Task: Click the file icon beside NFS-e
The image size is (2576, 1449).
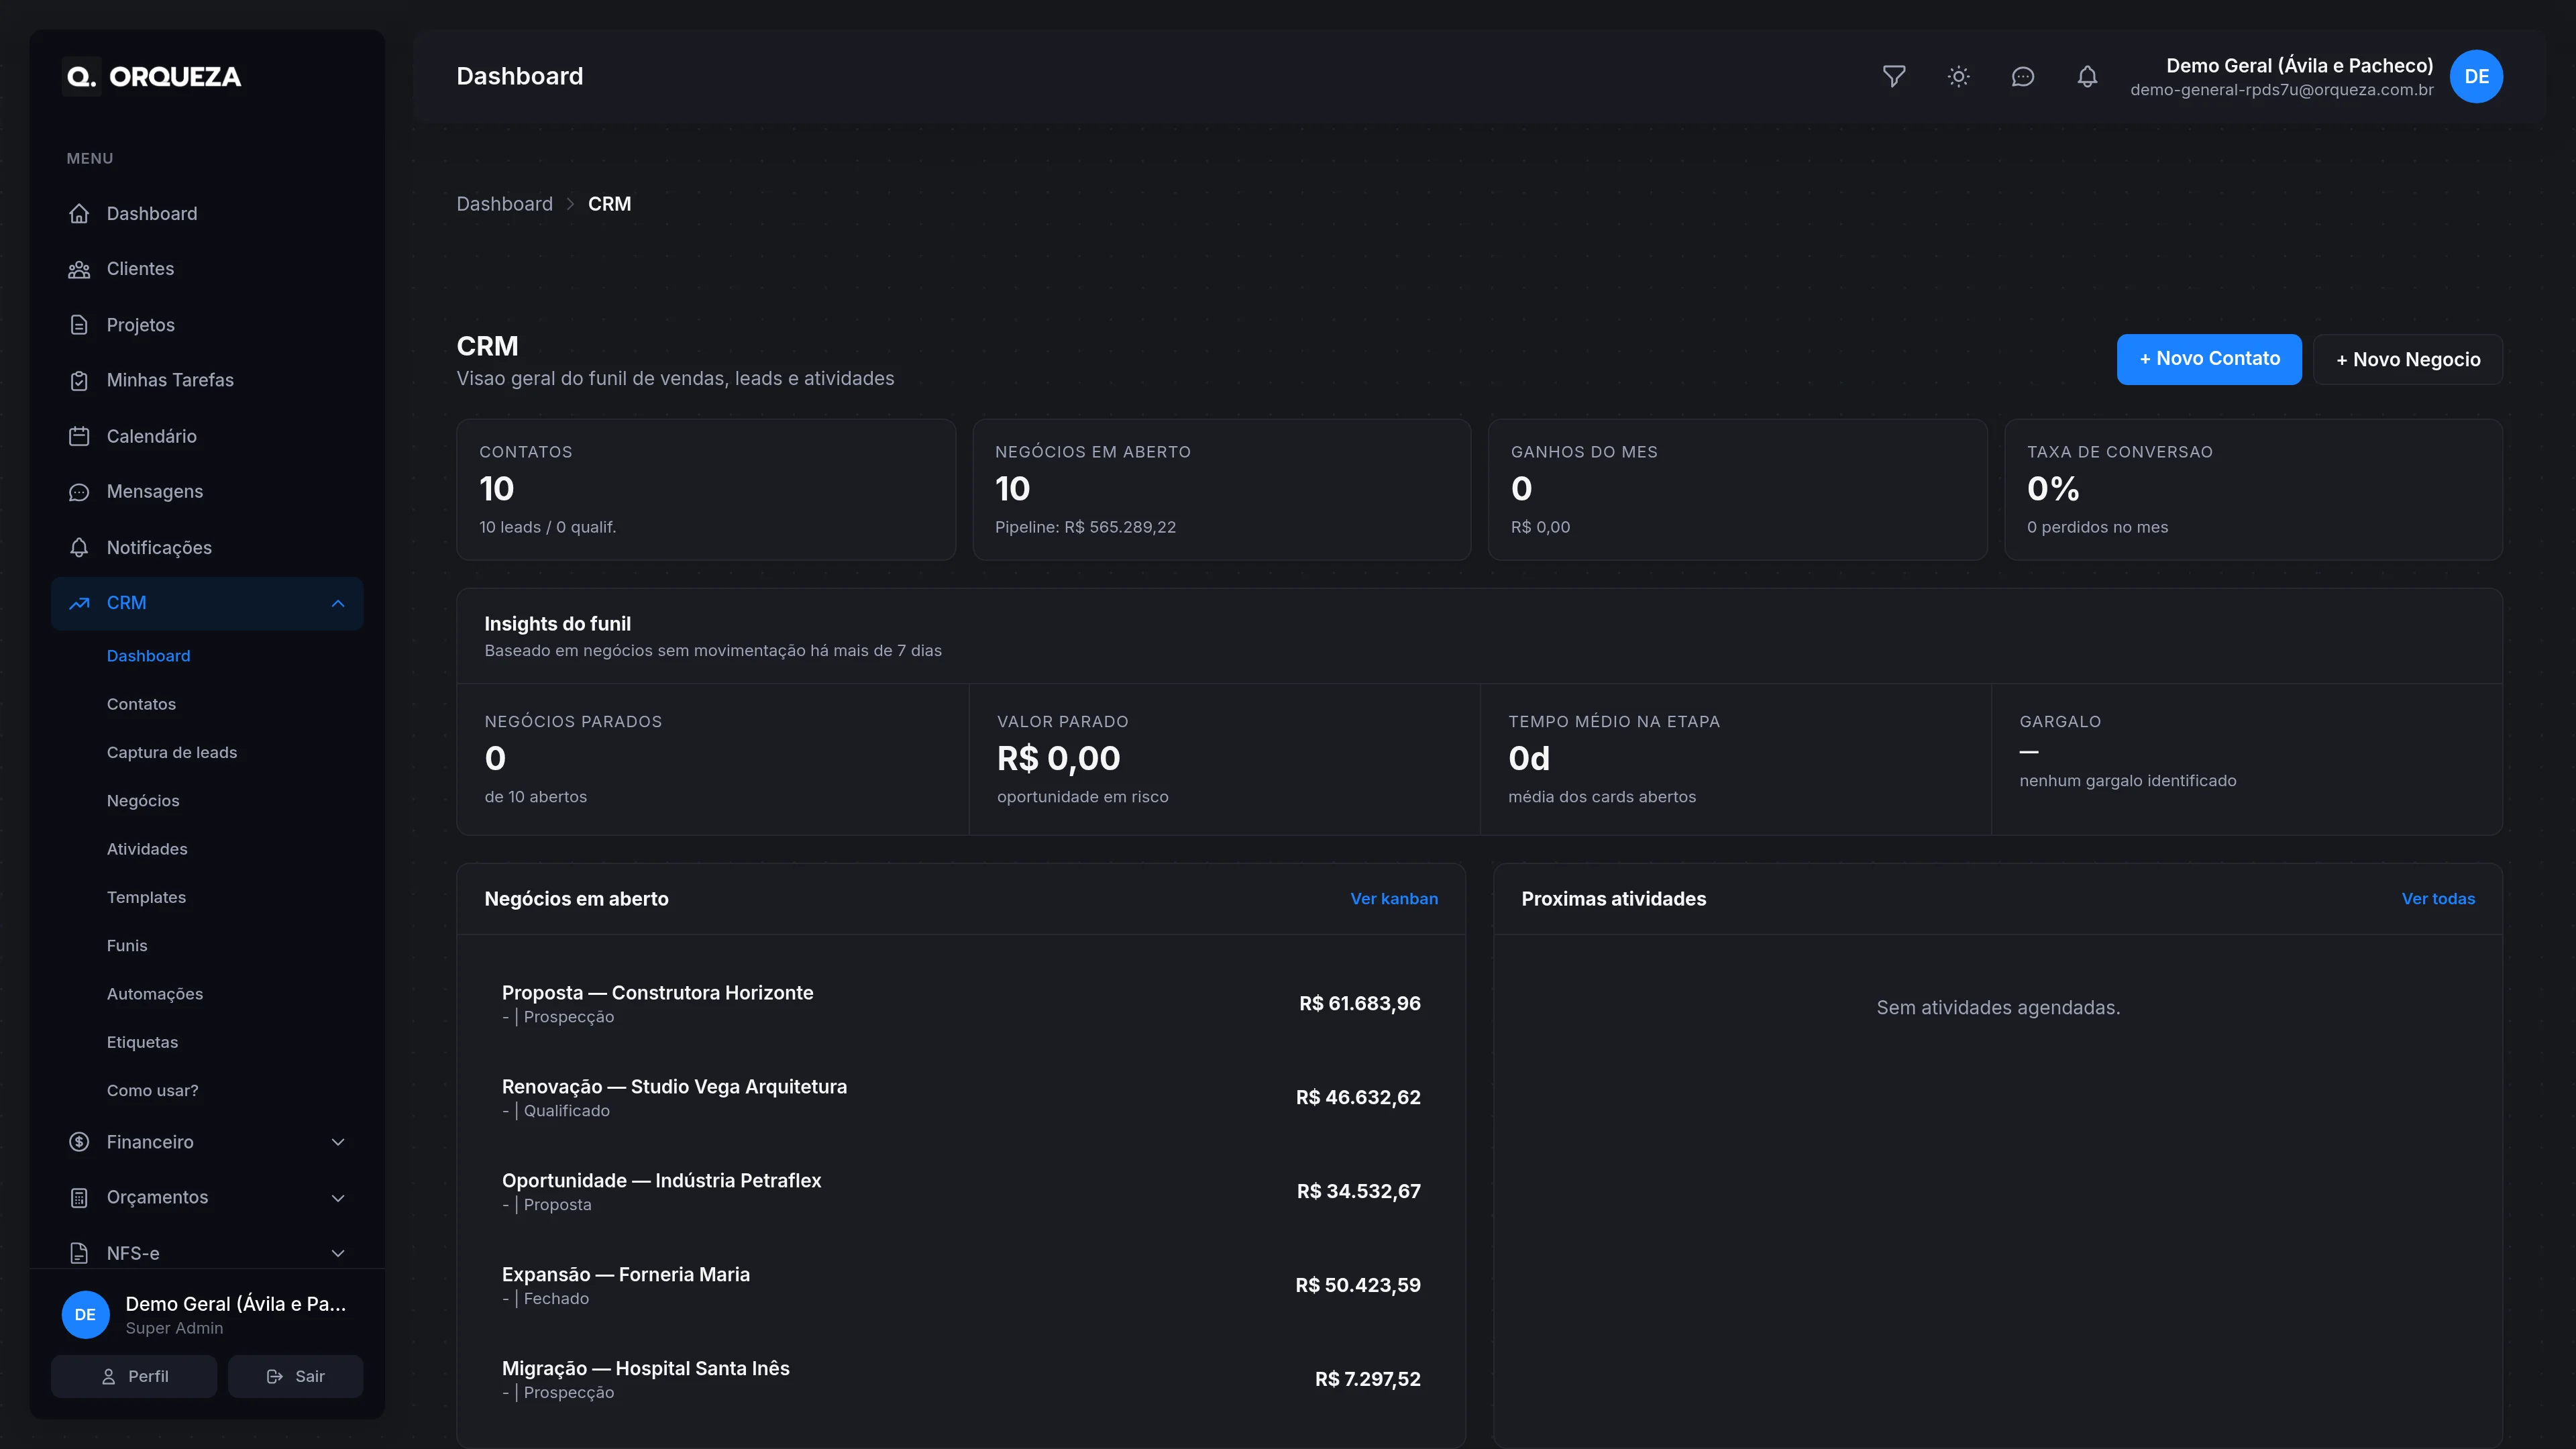Action: point(79,1253)
